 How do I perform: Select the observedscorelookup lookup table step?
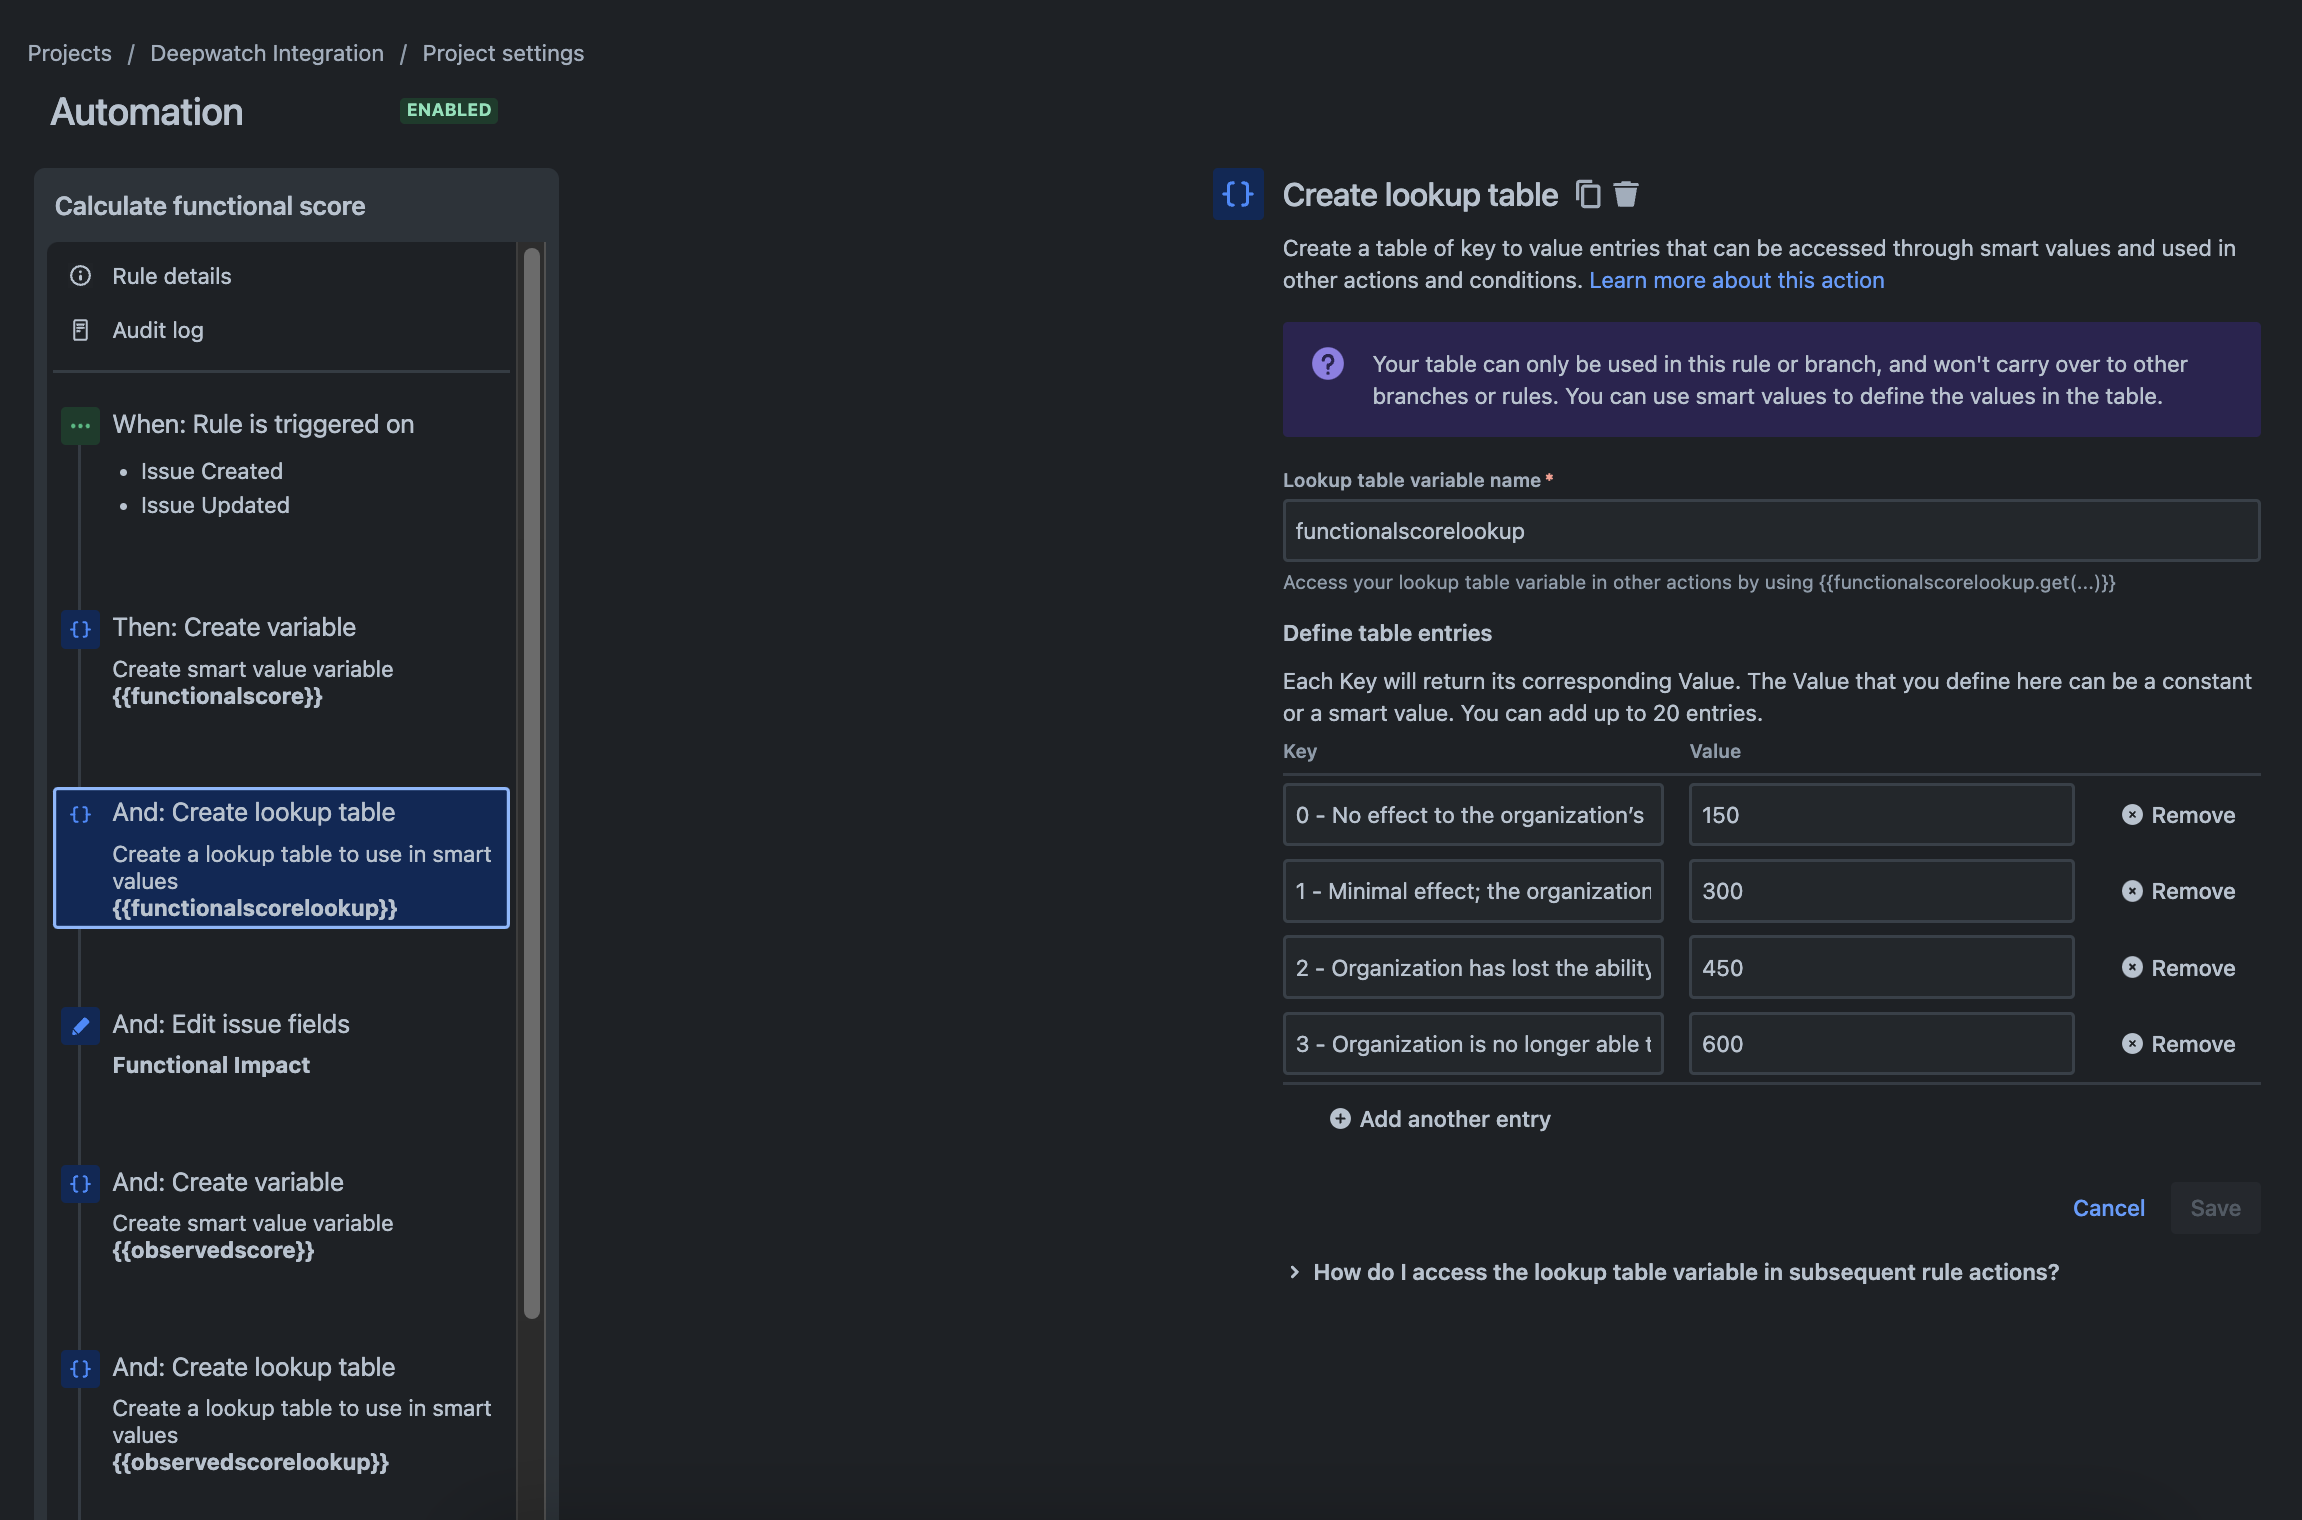pyautogui.click(x=282, y=1414)
